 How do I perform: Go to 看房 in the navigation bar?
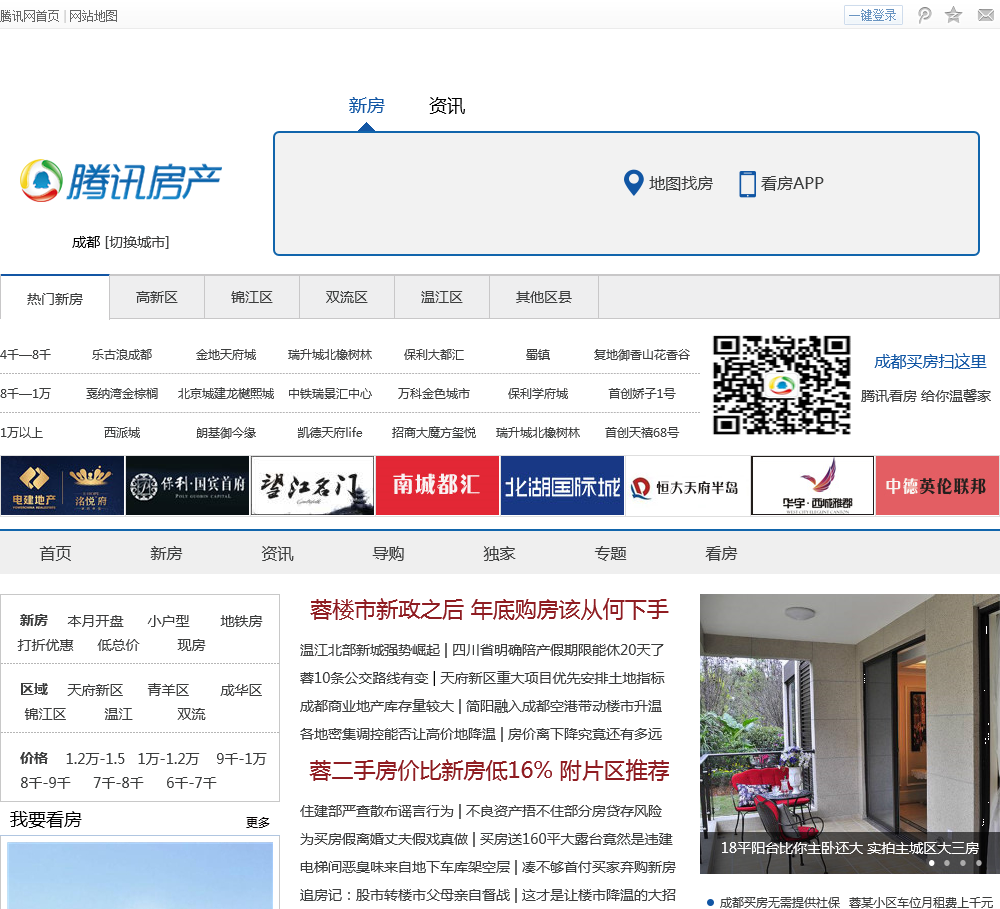pos(721,553)
